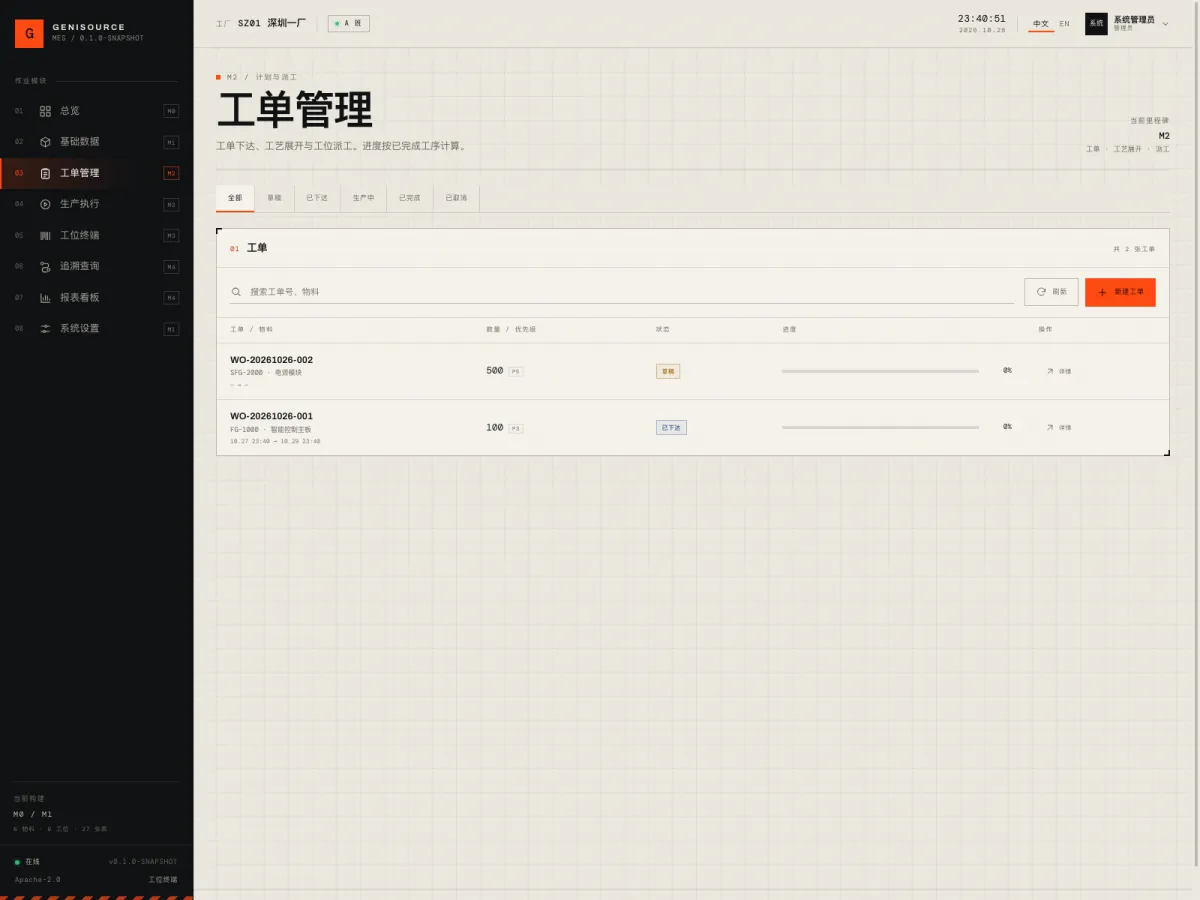Click the orange G logo of Genisource
This screenshot has width=1200, height=900.
(29, 33)
